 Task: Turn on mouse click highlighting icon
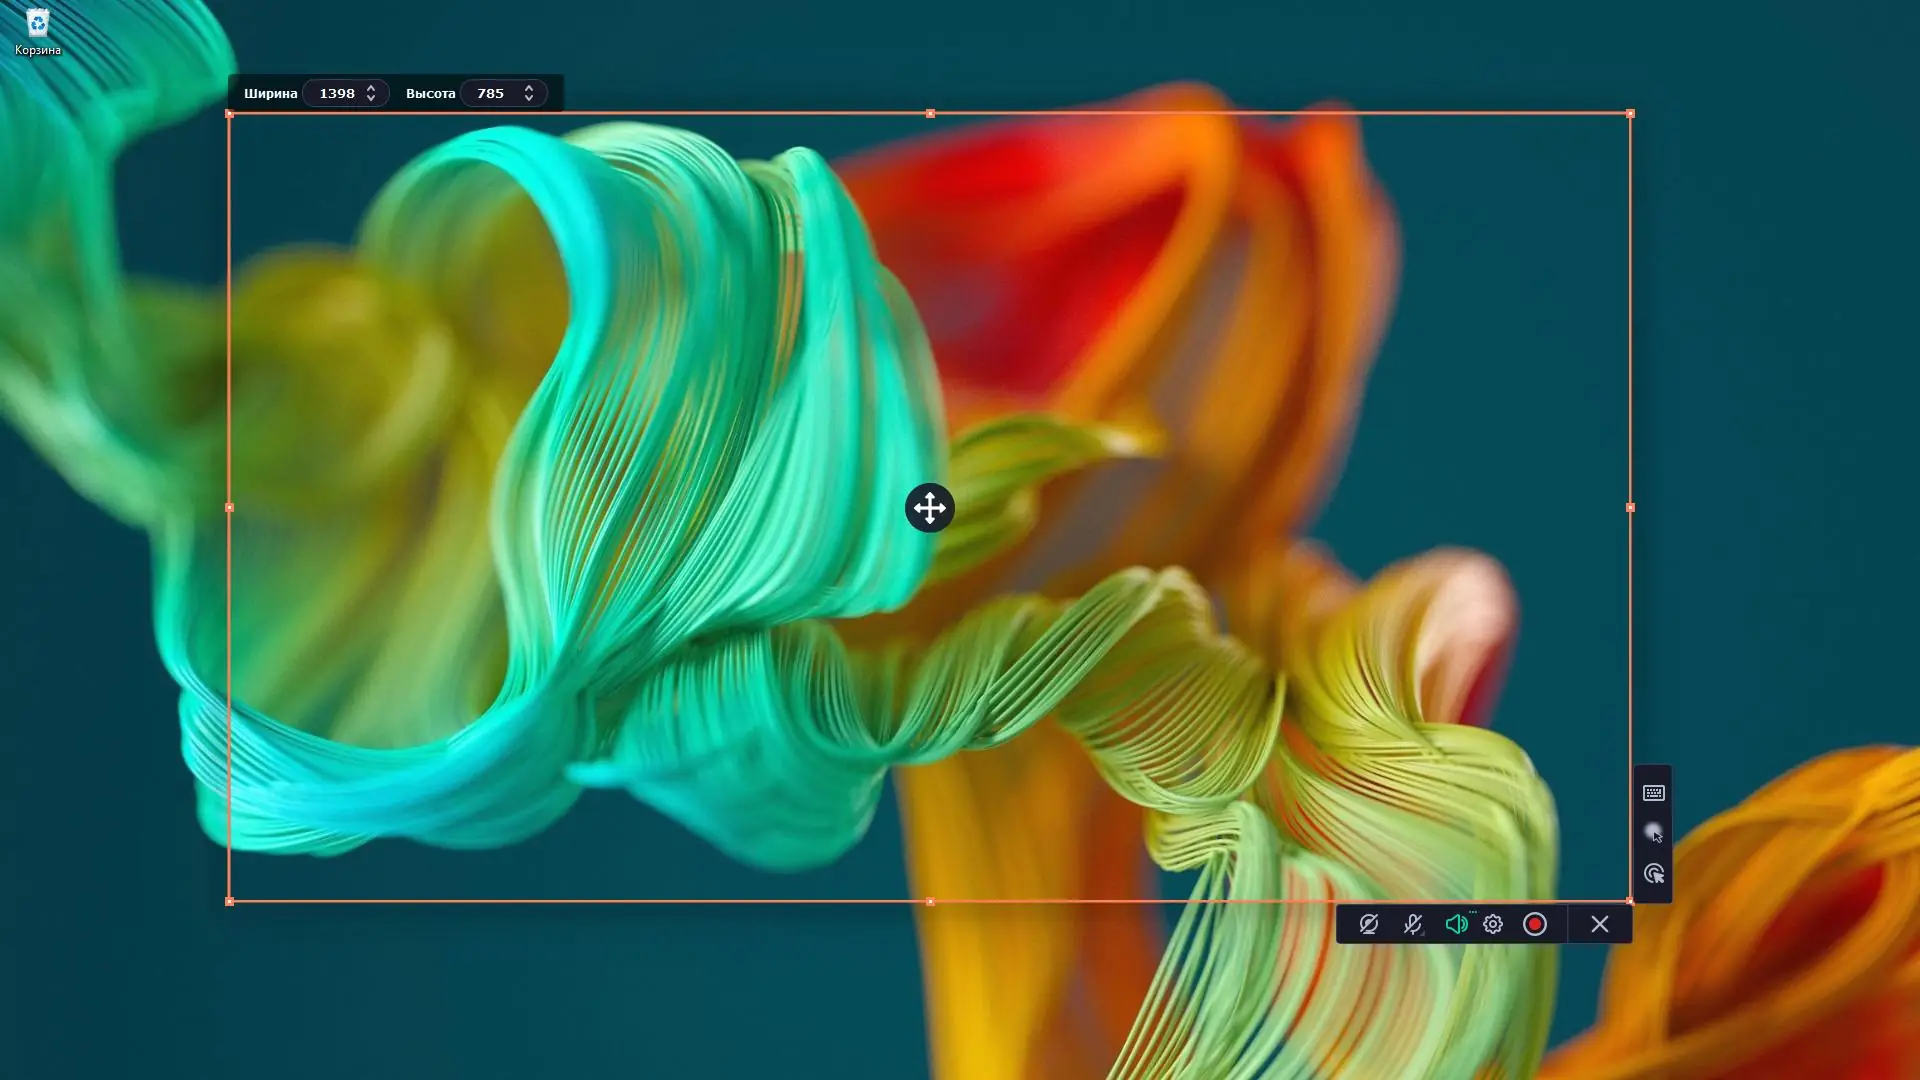1654,874
